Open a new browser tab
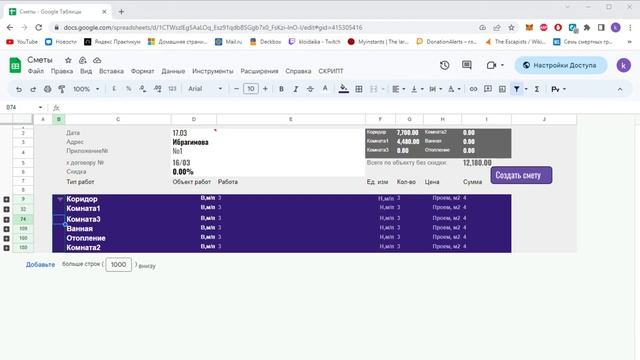 coord(121,12)
